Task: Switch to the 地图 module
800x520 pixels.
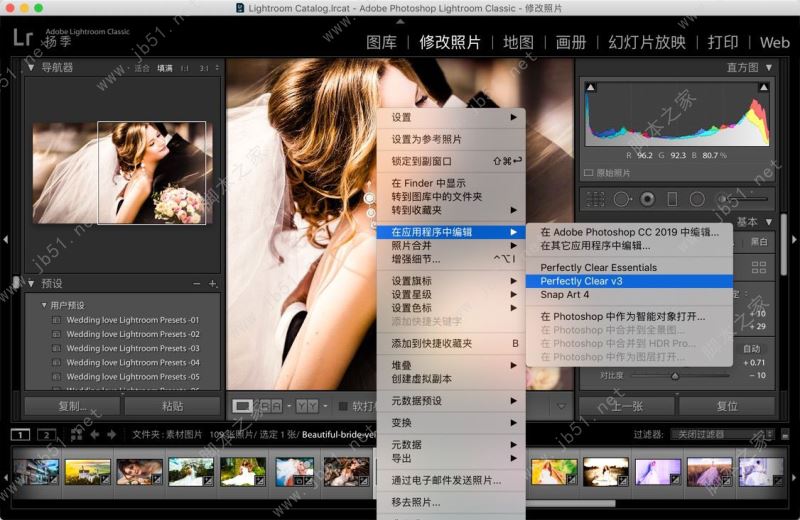Action: click(x=518, y=42)
